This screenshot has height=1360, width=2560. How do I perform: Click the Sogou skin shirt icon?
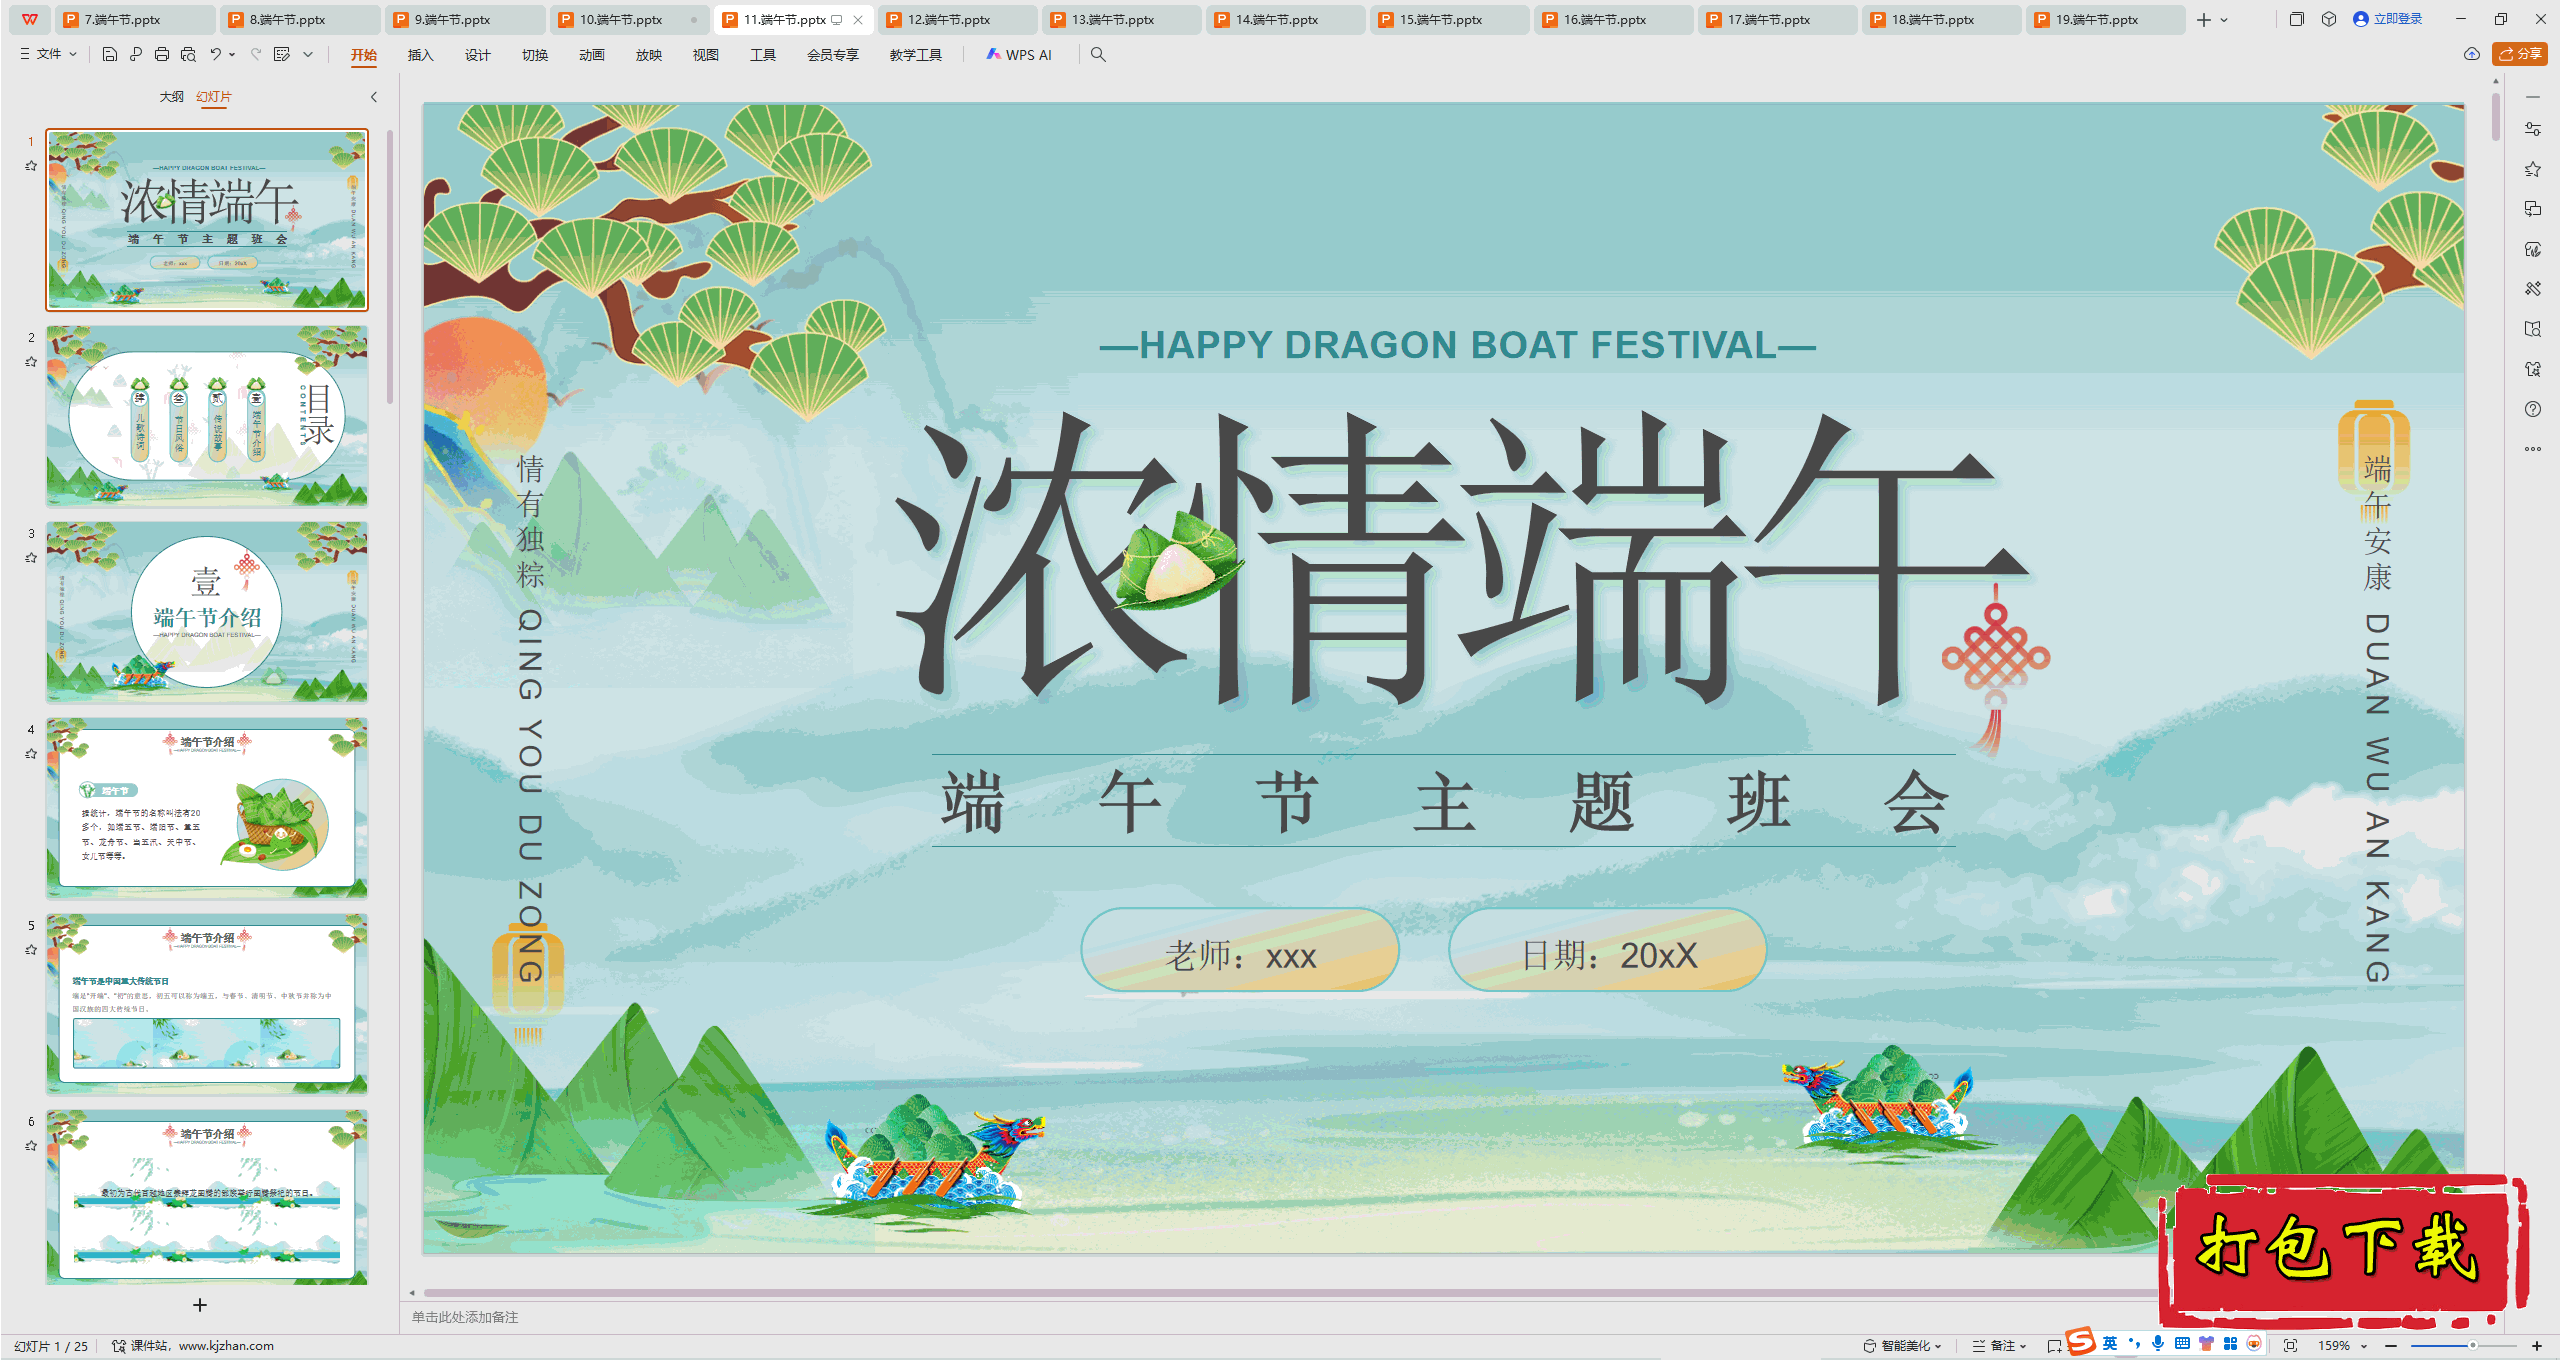click(2206, 1343)
